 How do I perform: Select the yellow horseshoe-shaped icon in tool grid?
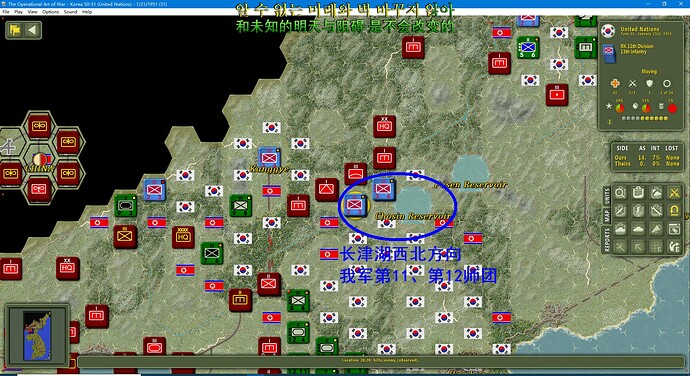pyautogui.click(x=674, y=211)
